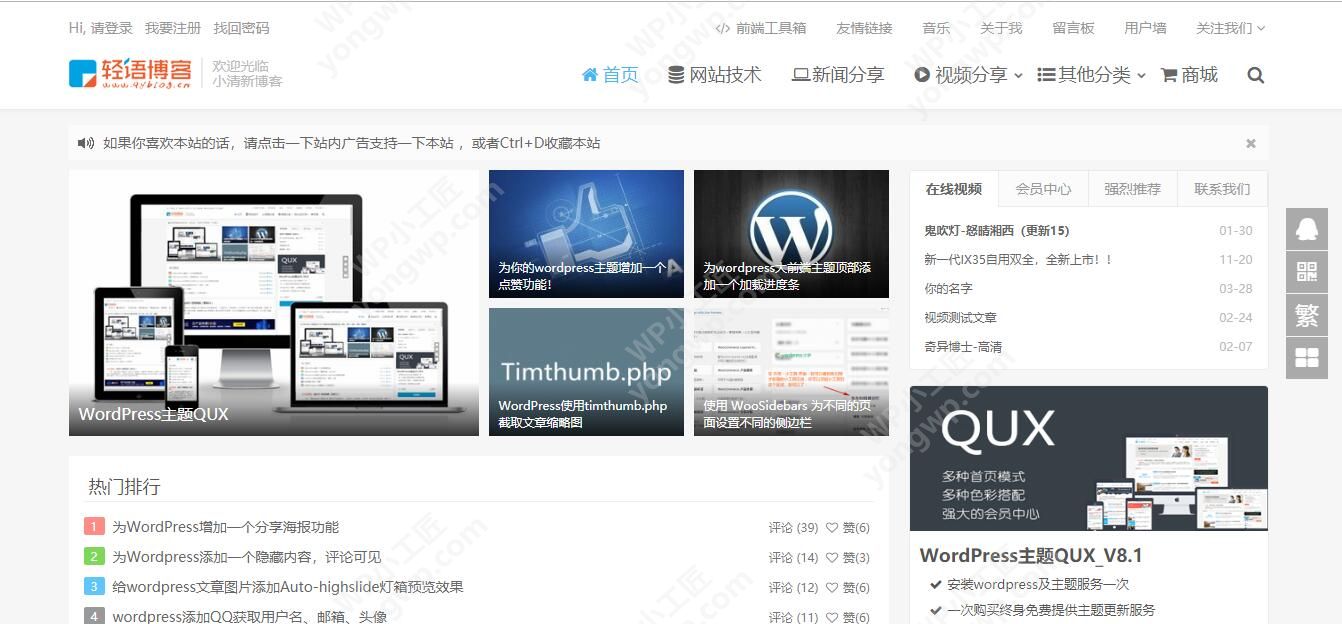
Task: Like the 为WordPress增加一个分享海报功能 post via heart
Action: pyautogui.click(x=832, y=528)
